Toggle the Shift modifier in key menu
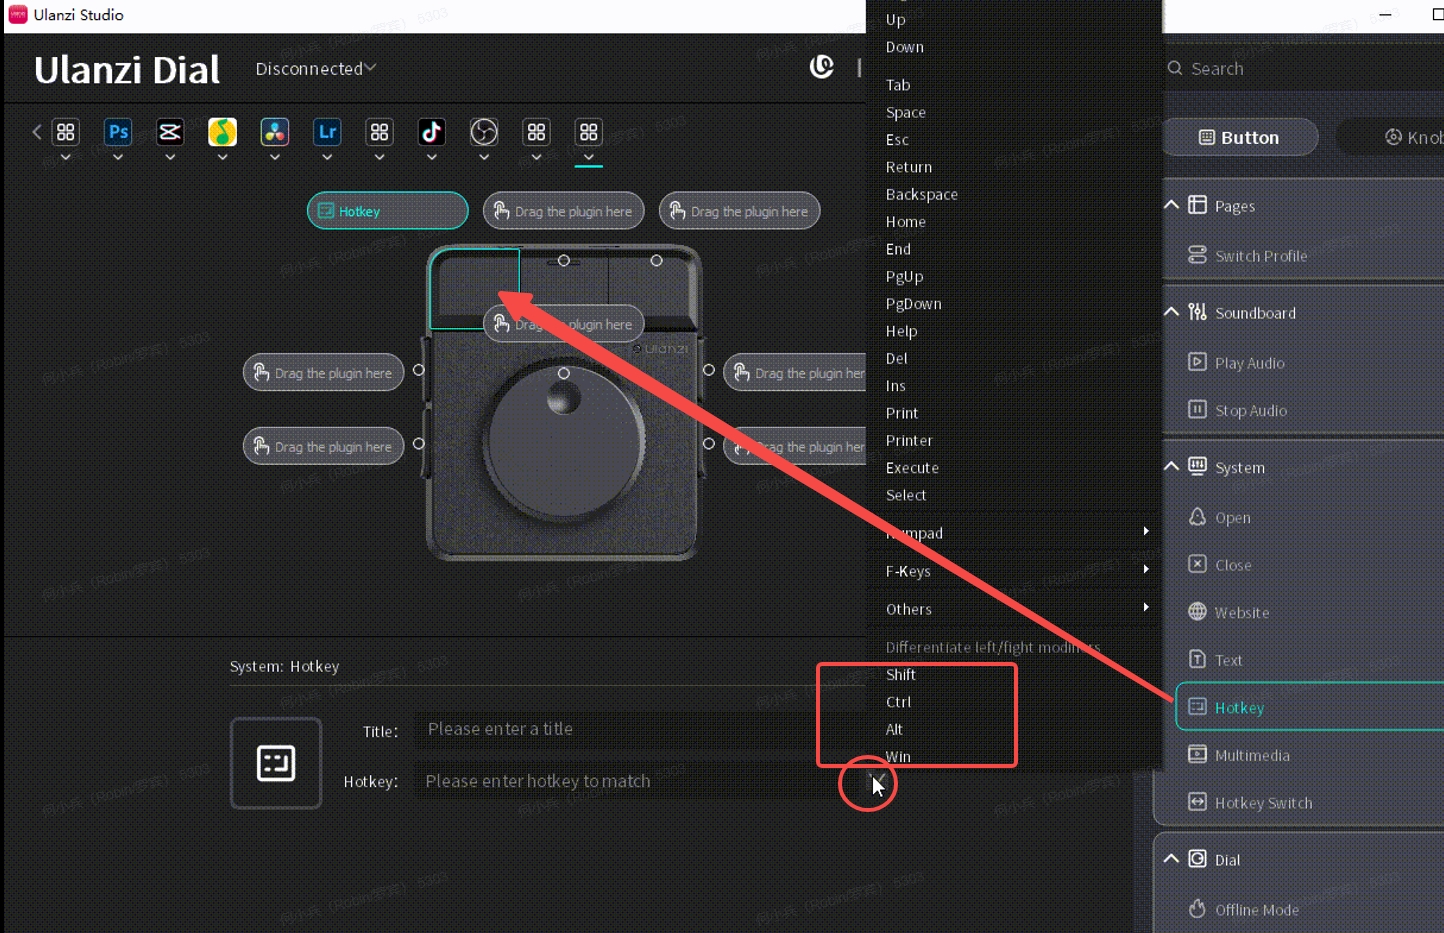 (x=901, y=675)
